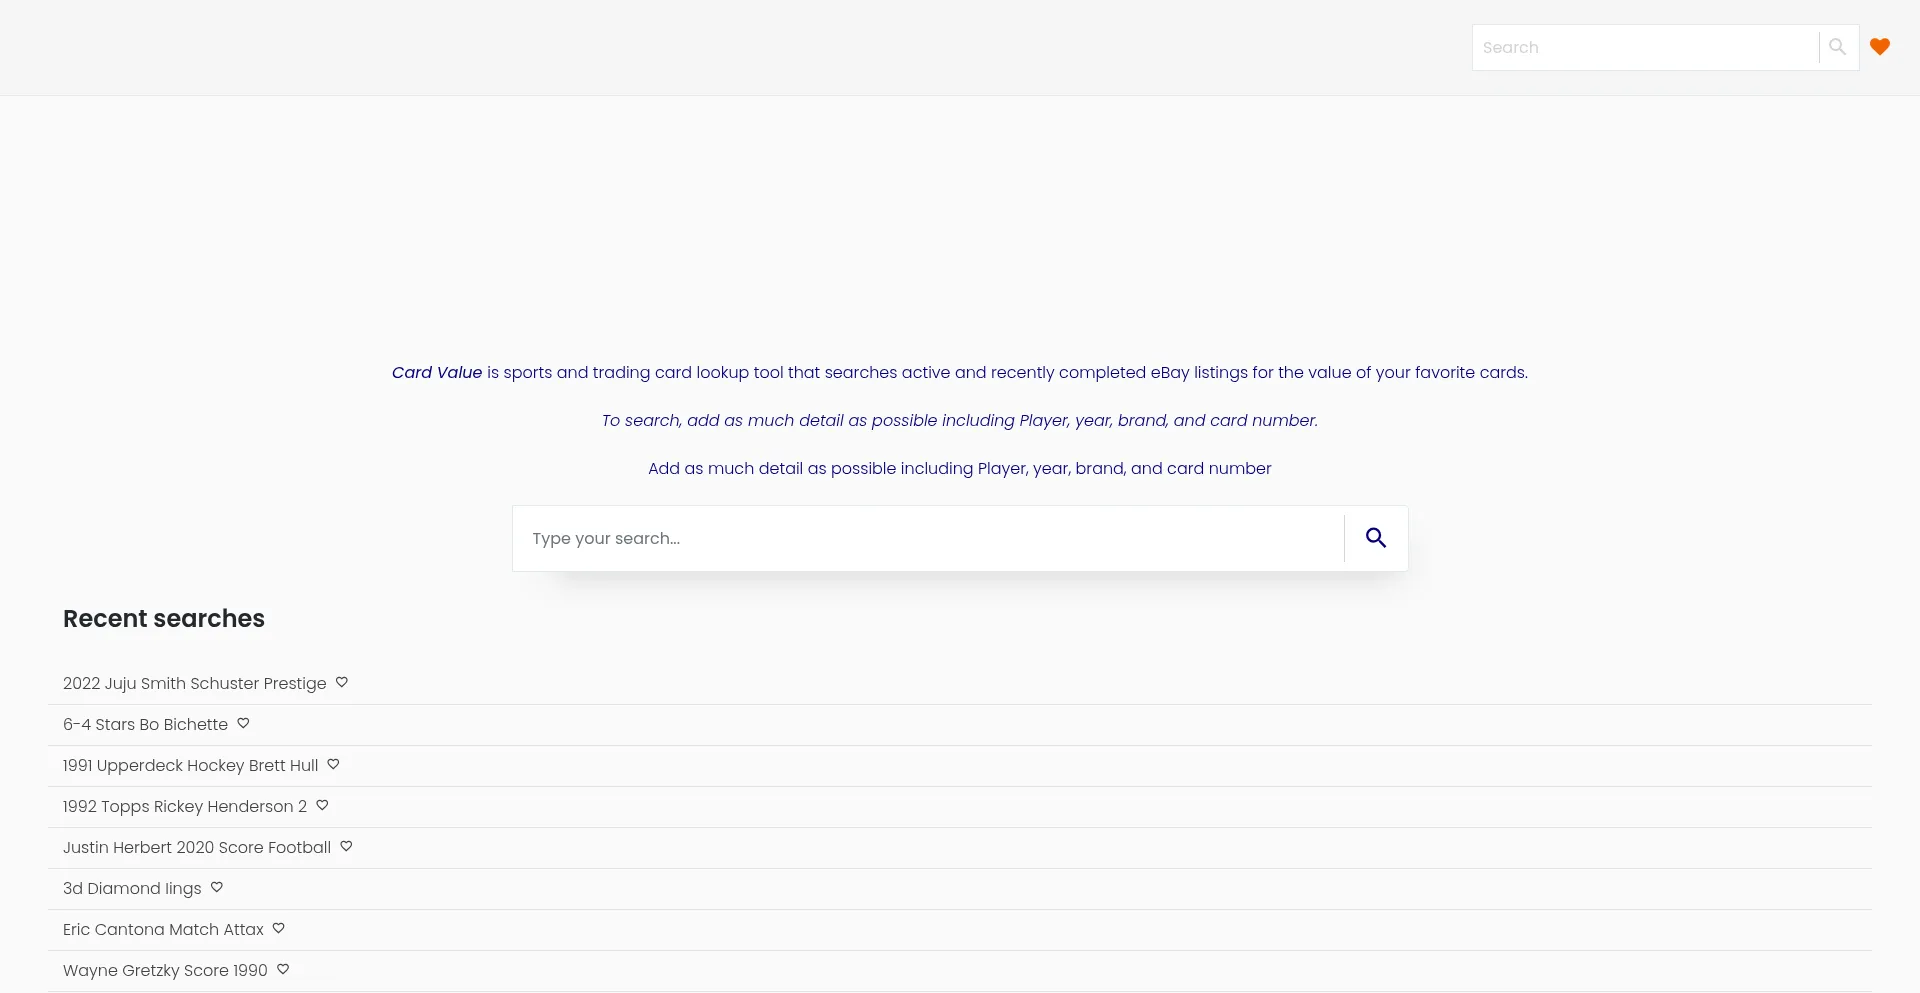Open 1992 Topps Rickey Henderson 2 search
The height and width of the screenshot is (993, 1920).
[x=184, y=806]
